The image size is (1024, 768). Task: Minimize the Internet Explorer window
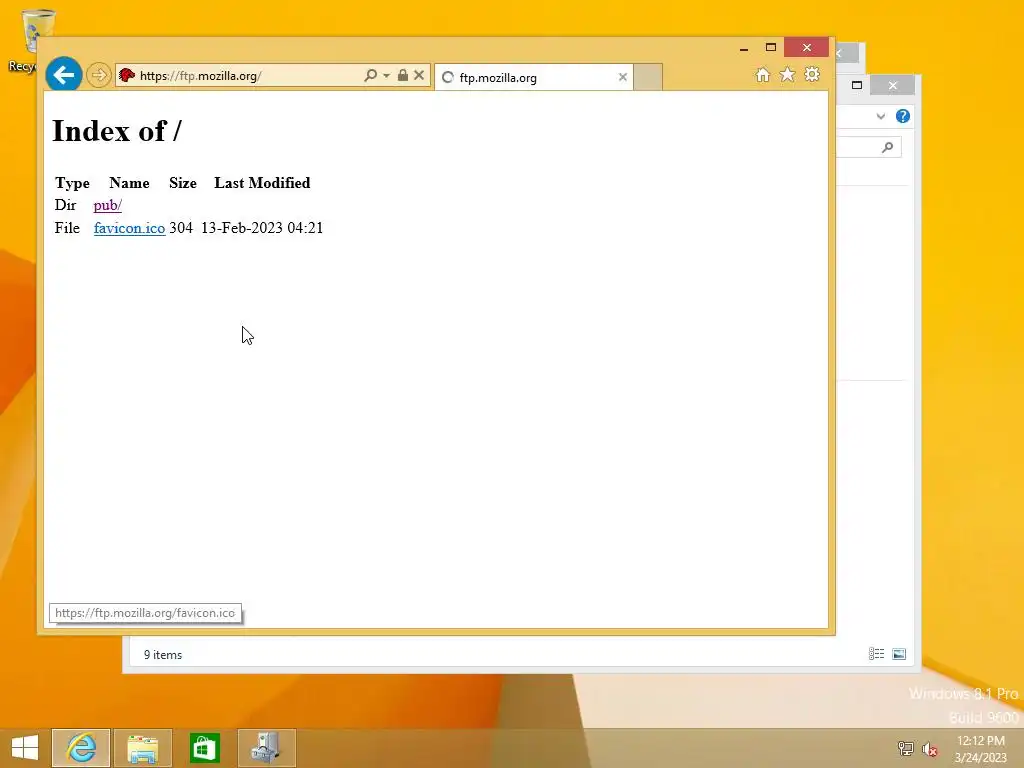[x=744, y=48]
